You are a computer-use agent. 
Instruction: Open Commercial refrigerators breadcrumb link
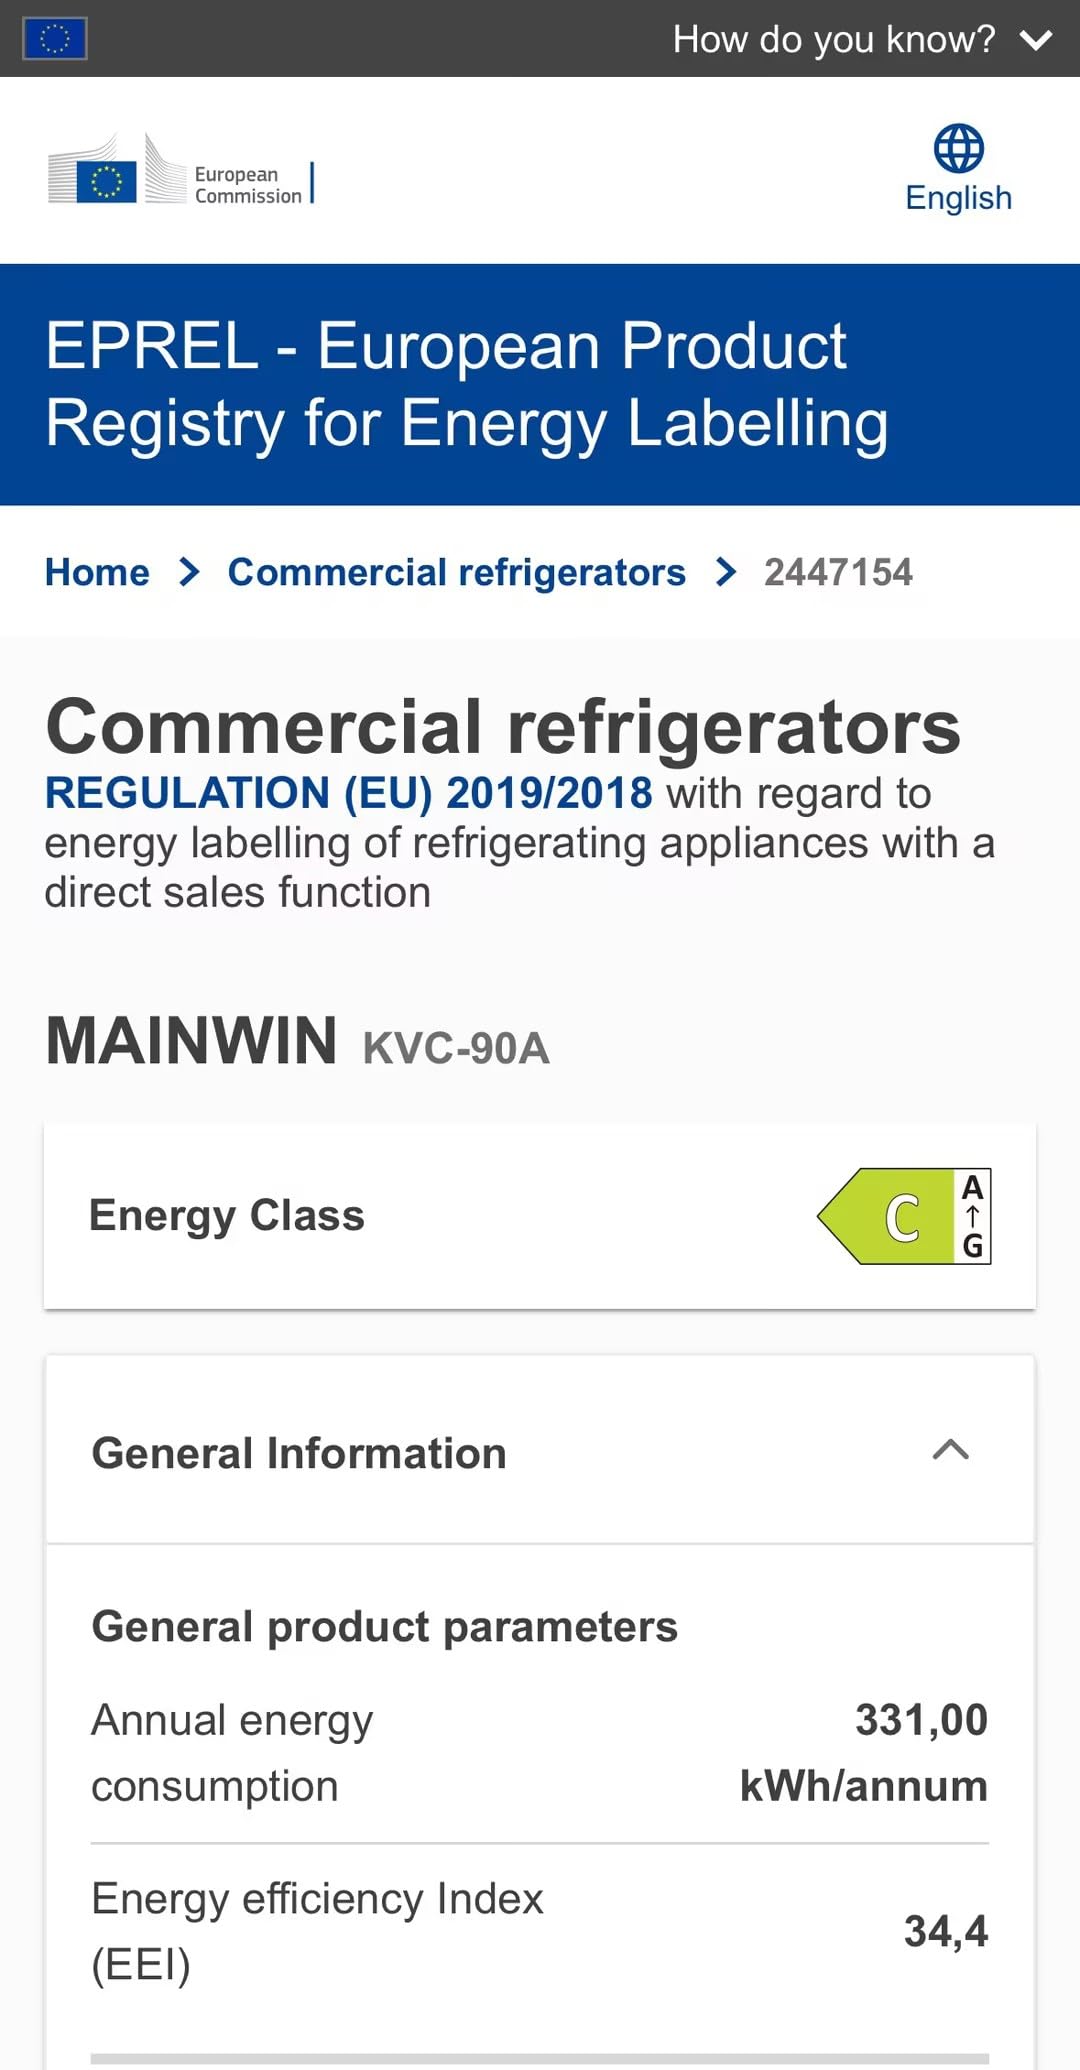457,572
